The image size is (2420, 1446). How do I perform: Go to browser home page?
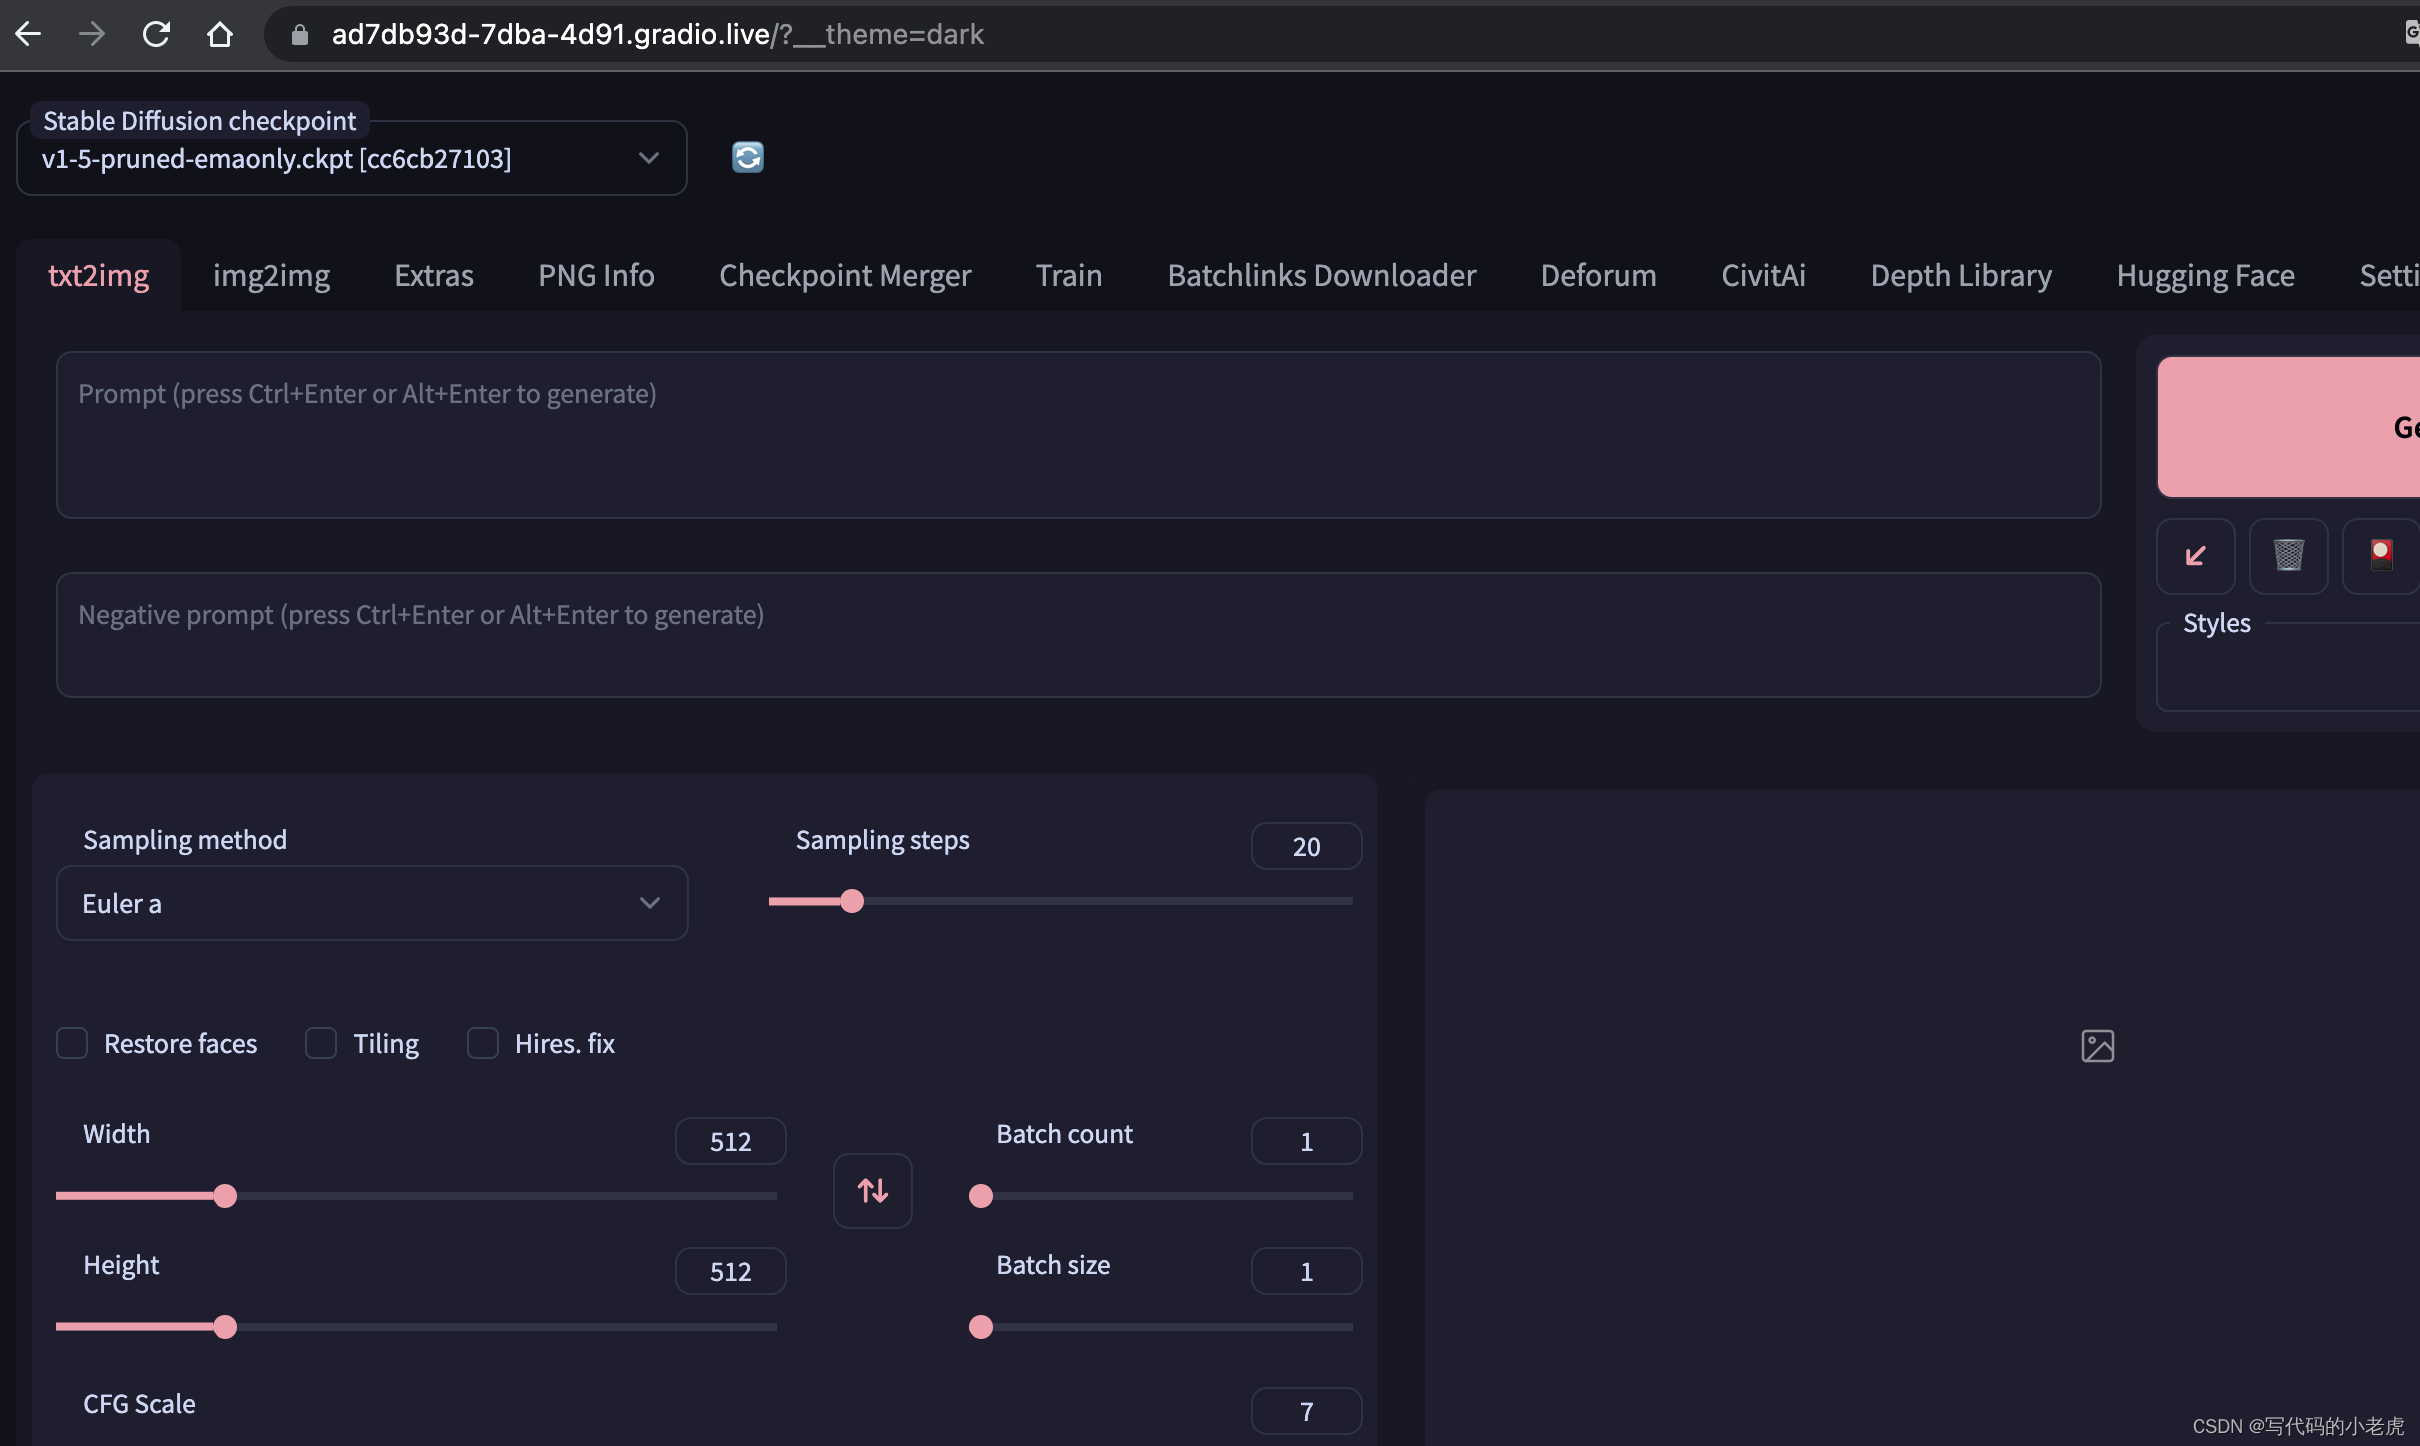click(x=220, y=34)
